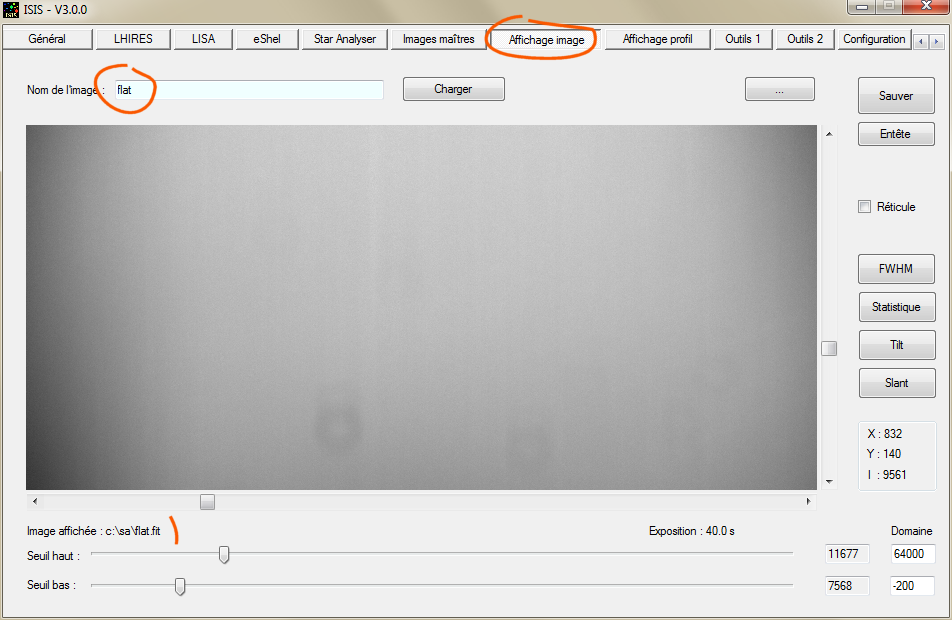Click the ISIS application icon in title bar
952x620 pixels.
click(x=11, y=9)
